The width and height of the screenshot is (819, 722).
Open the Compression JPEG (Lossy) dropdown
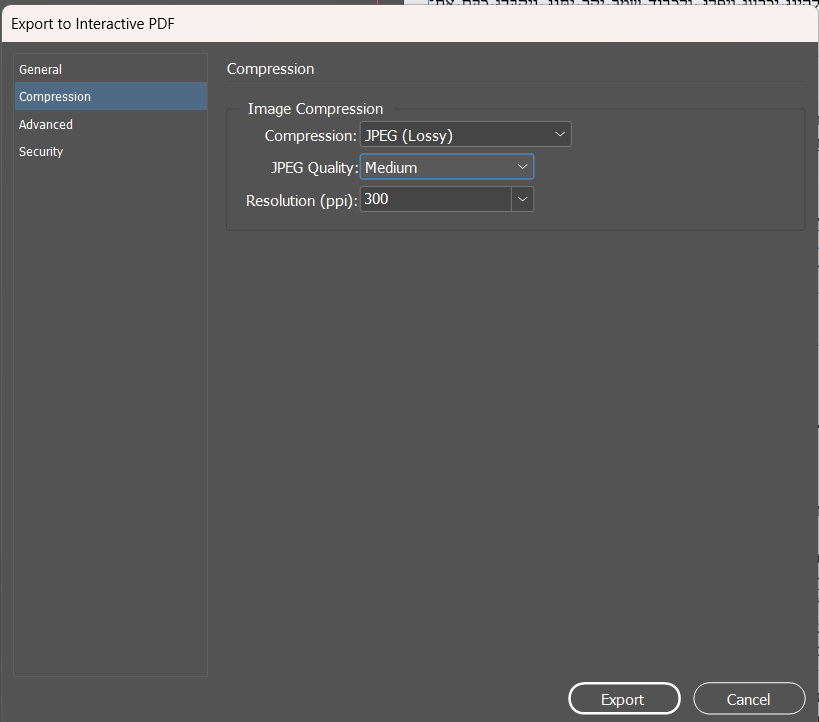coord(465,135)
